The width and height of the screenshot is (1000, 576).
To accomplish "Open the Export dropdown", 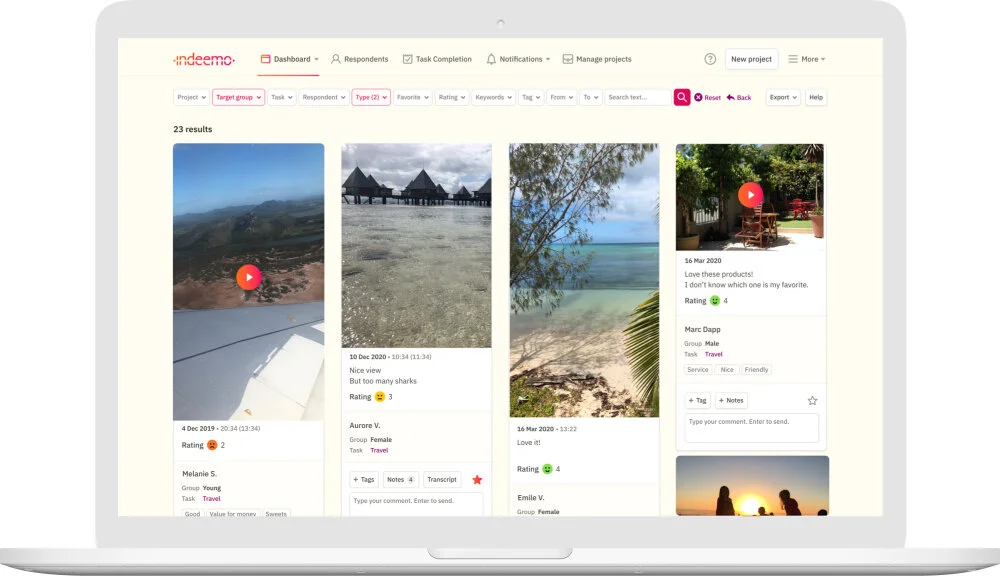I will click(x=783, y=97).
